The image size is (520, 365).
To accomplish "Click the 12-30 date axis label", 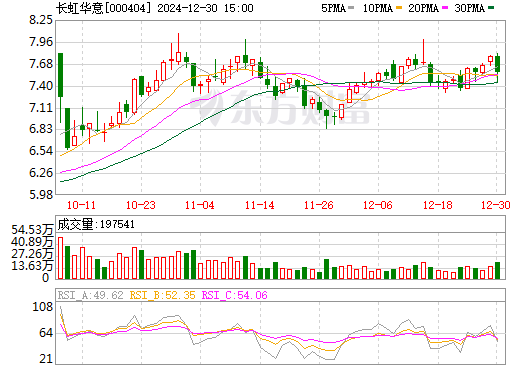I will pyautogui.click(x=496, y=205).
